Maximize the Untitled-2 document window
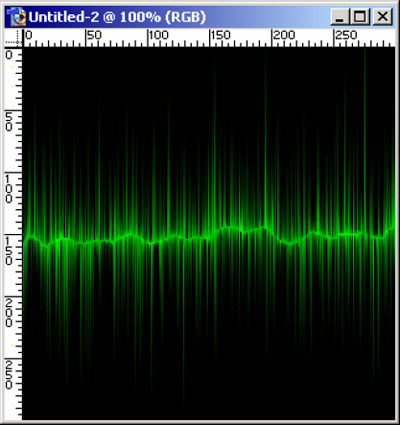The width and height of the screenshot is (400, 425). 360,17
